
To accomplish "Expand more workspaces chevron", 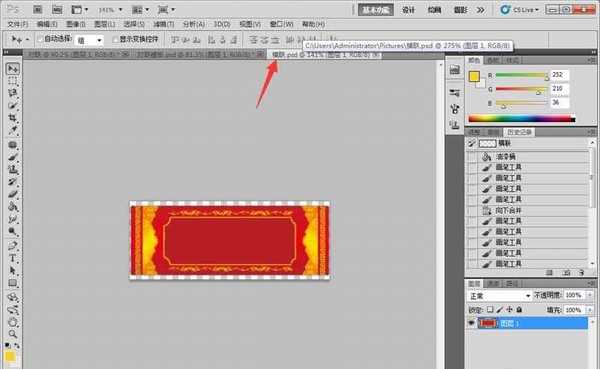I will (x=481, y=10).
